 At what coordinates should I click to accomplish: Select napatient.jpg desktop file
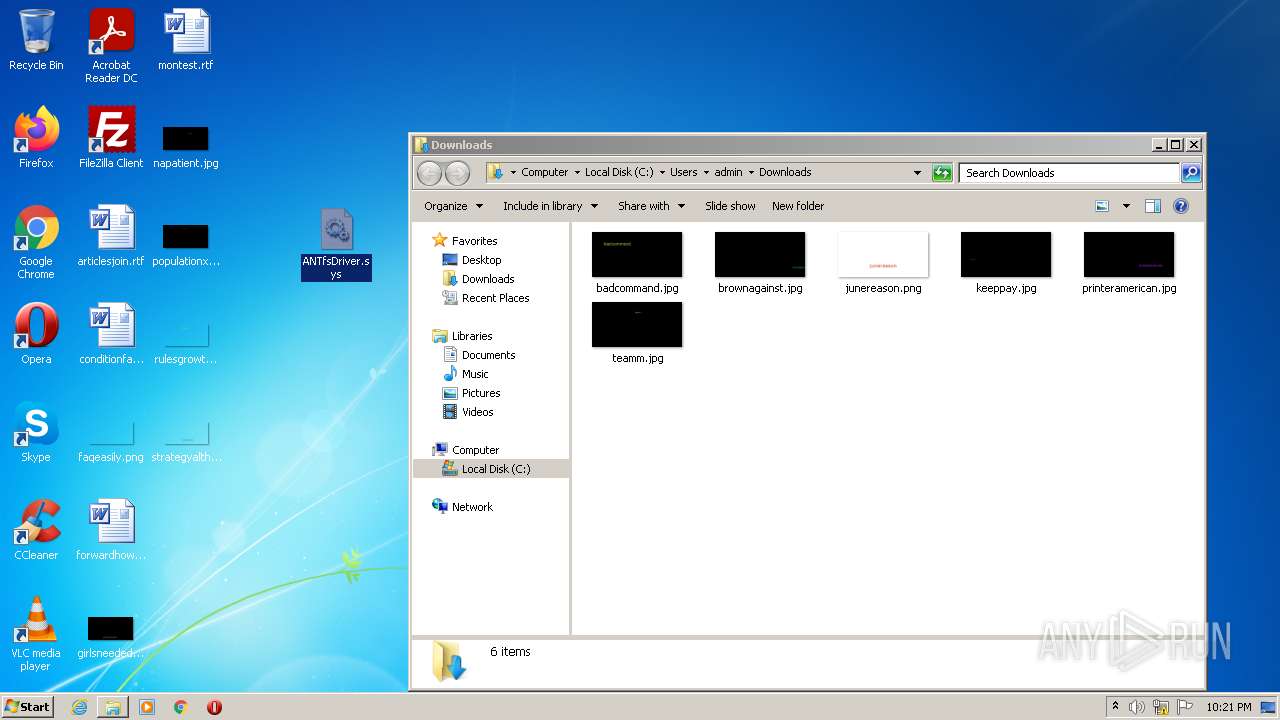click(x=186, y=146)
